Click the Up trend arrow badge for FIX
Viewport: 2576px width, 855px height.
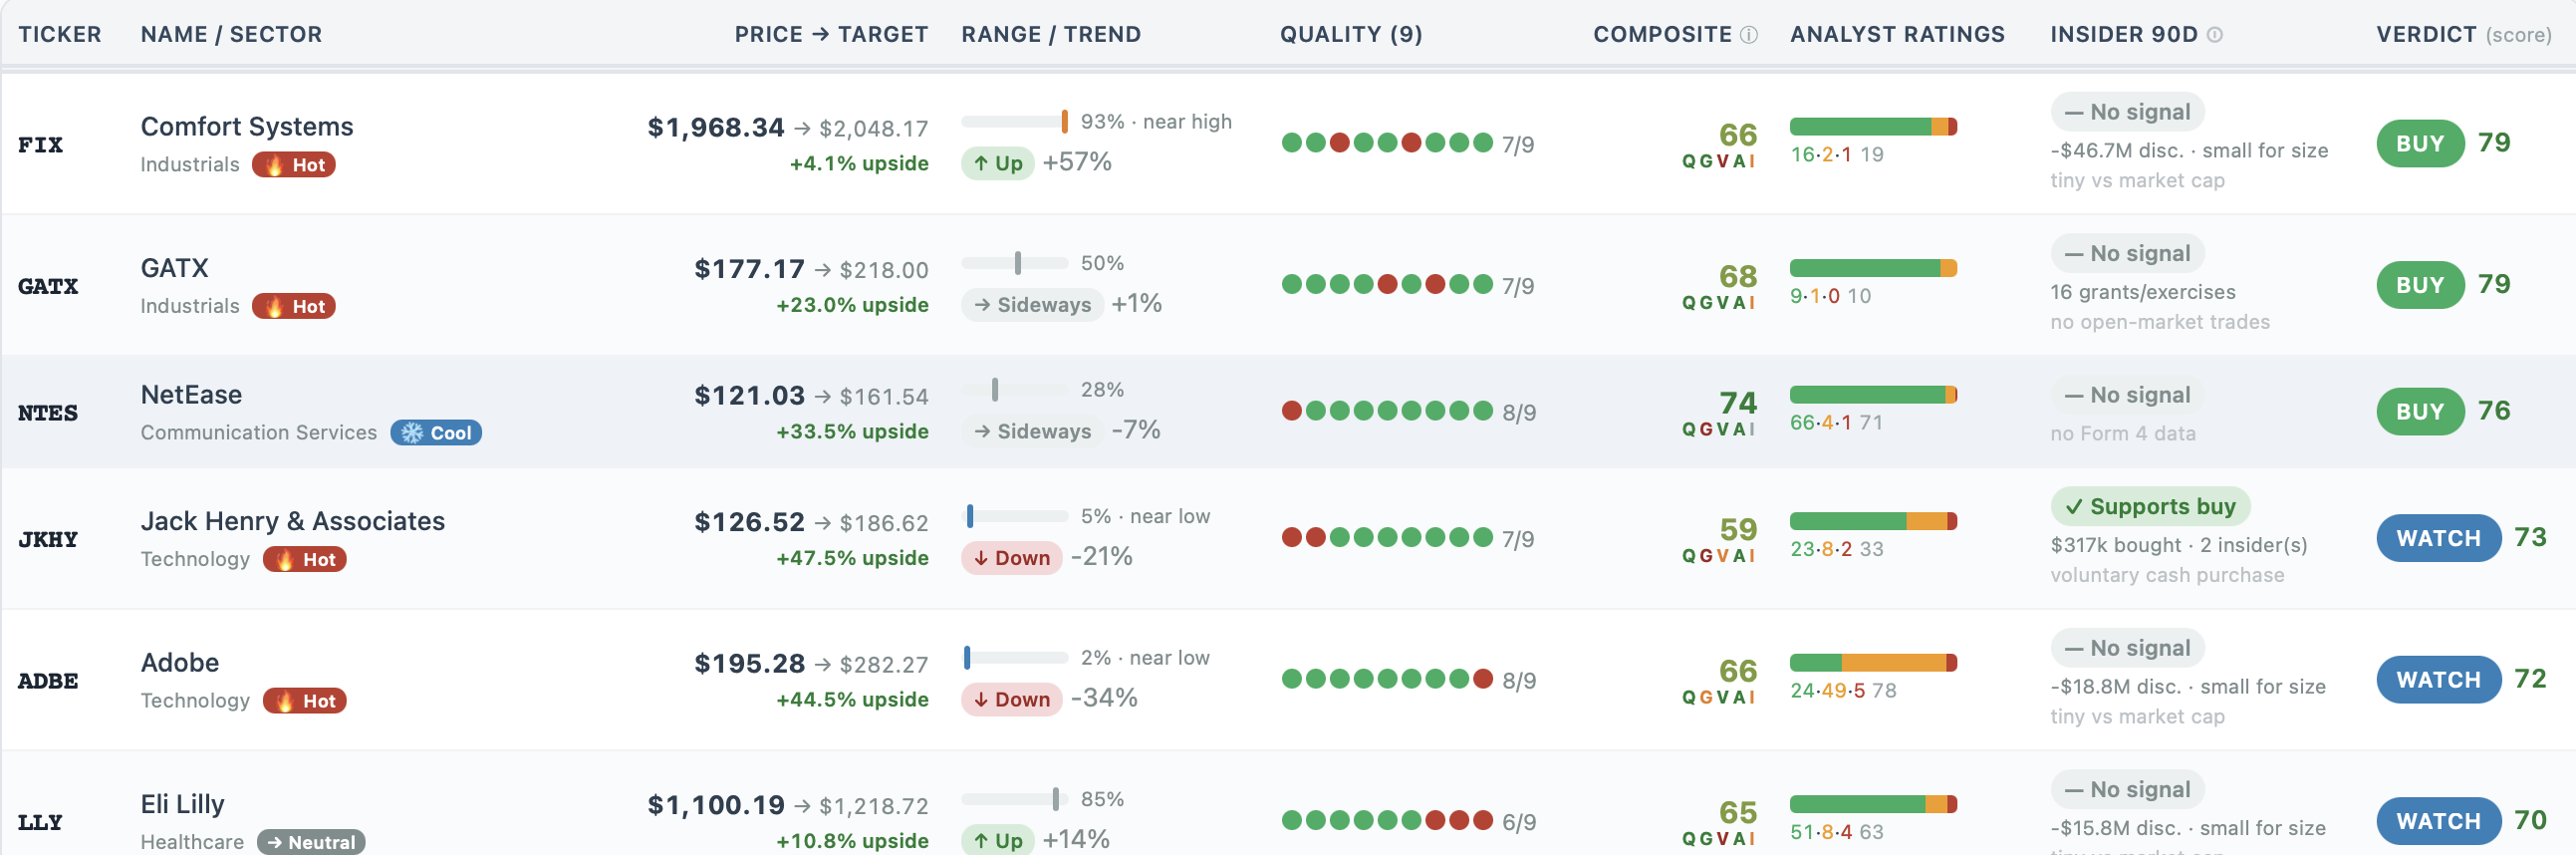pos(997,163)
